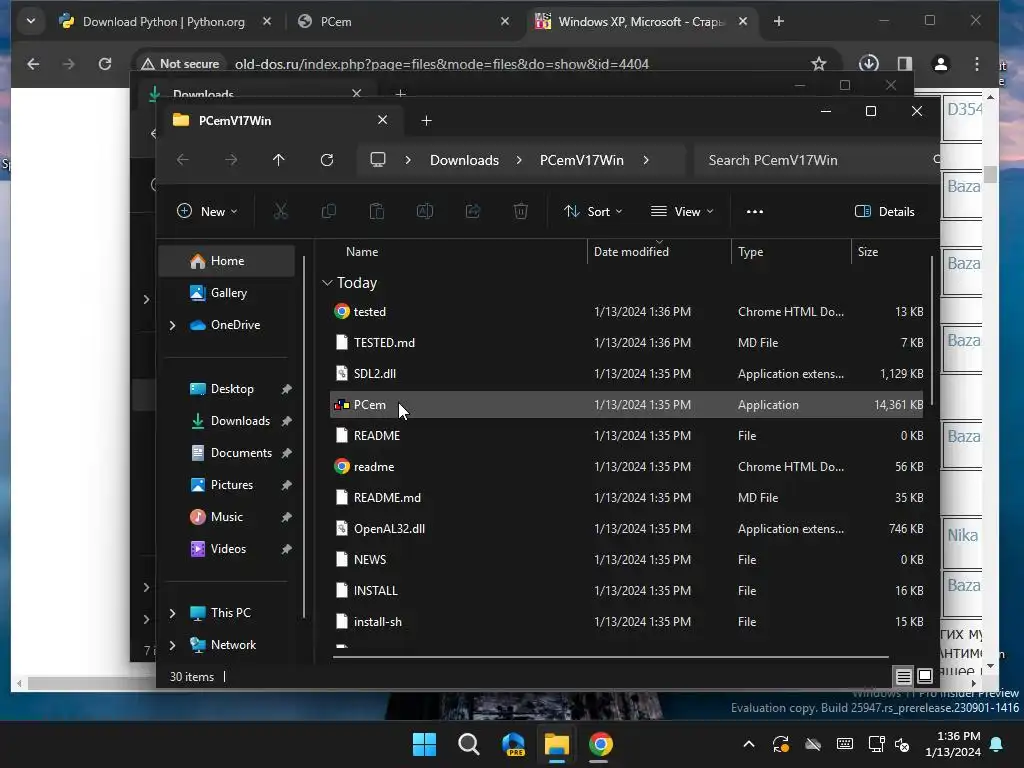Screen dimensions: 1024x768
Task: Open the Chrome tab search dropdown
Action: tap(31, 22)
